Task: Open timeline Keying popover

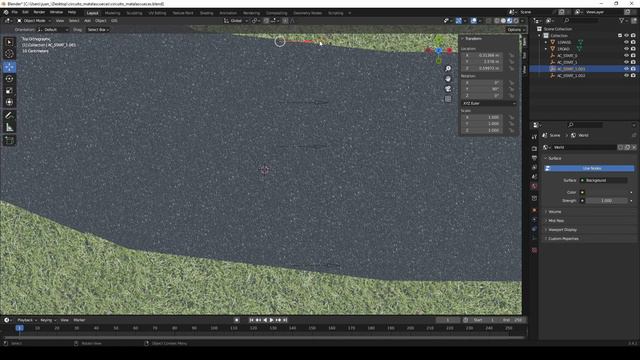Action: click(47, 320)
